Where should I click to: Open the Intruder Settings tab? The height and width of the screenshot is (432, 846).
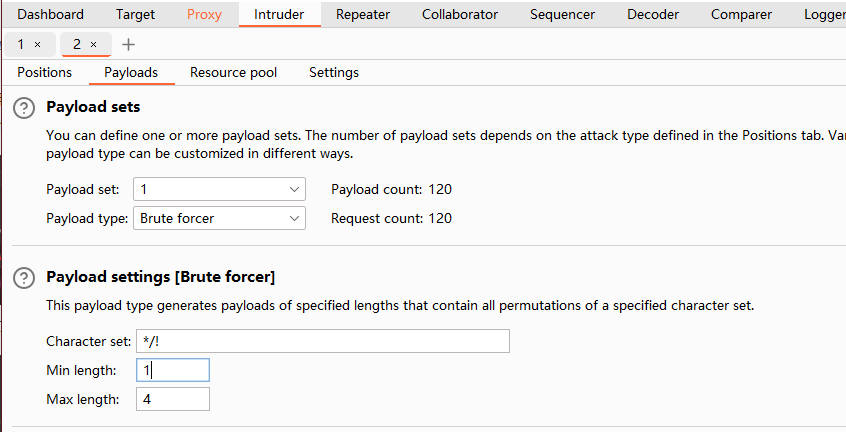(334, 73)
